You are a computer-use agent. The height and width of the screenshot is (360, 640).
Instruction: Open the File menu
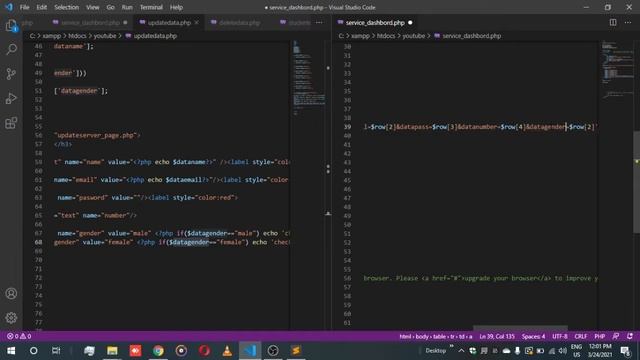(24, 7)
